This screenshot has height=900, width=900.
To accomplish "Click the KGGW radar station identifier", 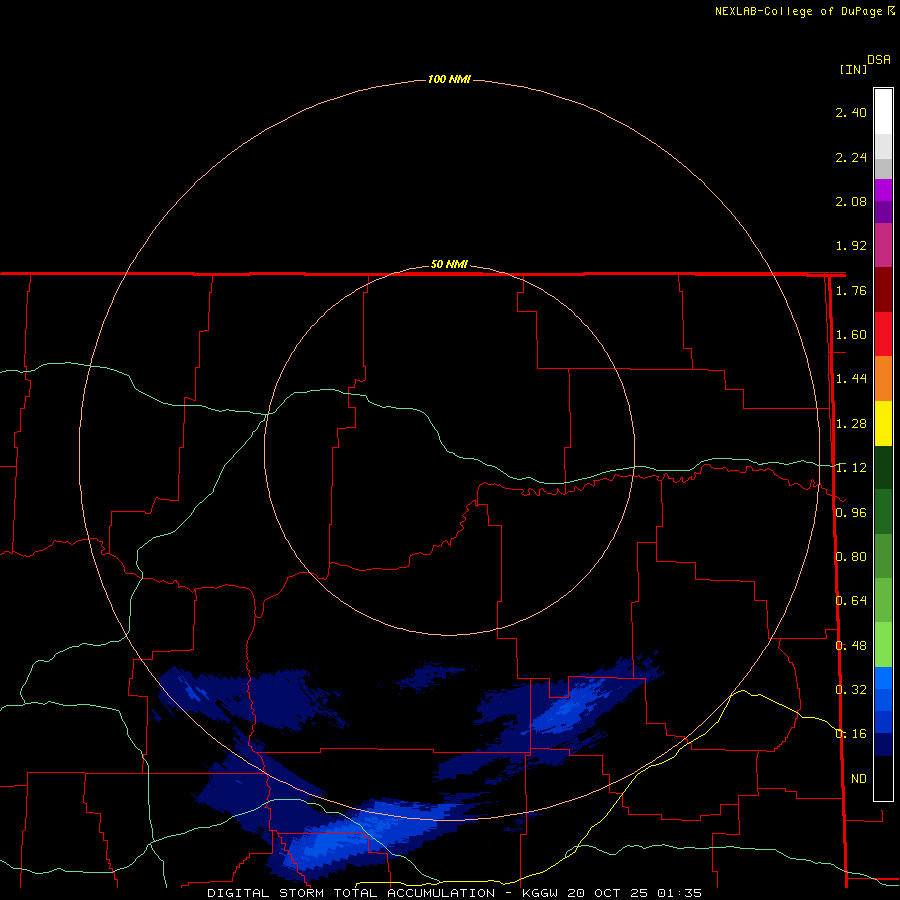I will tap(540, 893).
